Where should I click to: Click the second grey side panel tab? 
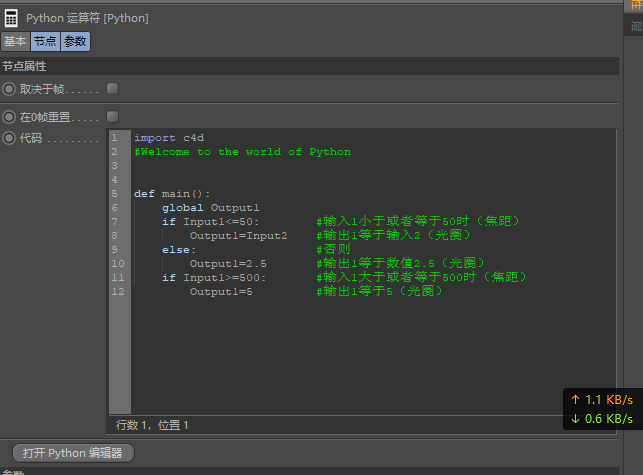(634, 25)
